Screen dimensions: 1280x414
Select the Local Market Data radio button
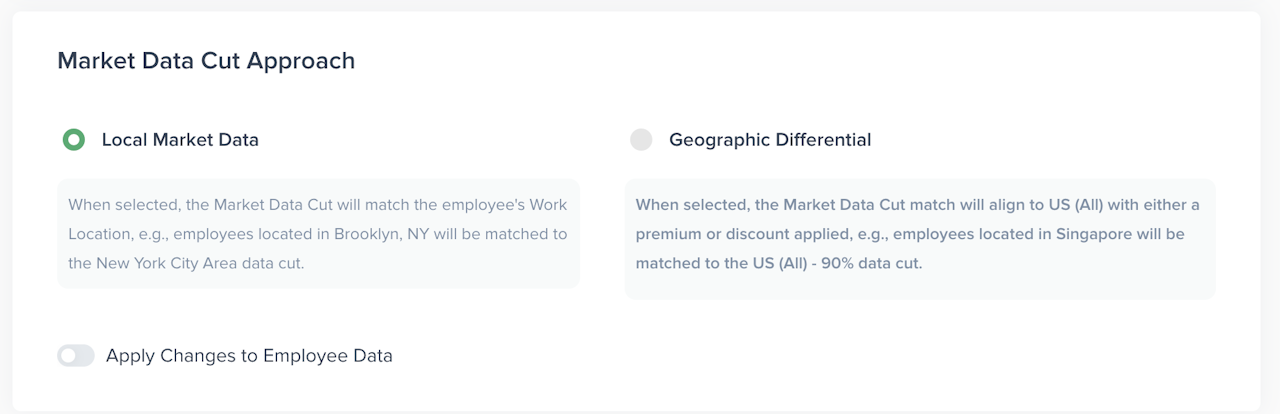click(73, 140)
